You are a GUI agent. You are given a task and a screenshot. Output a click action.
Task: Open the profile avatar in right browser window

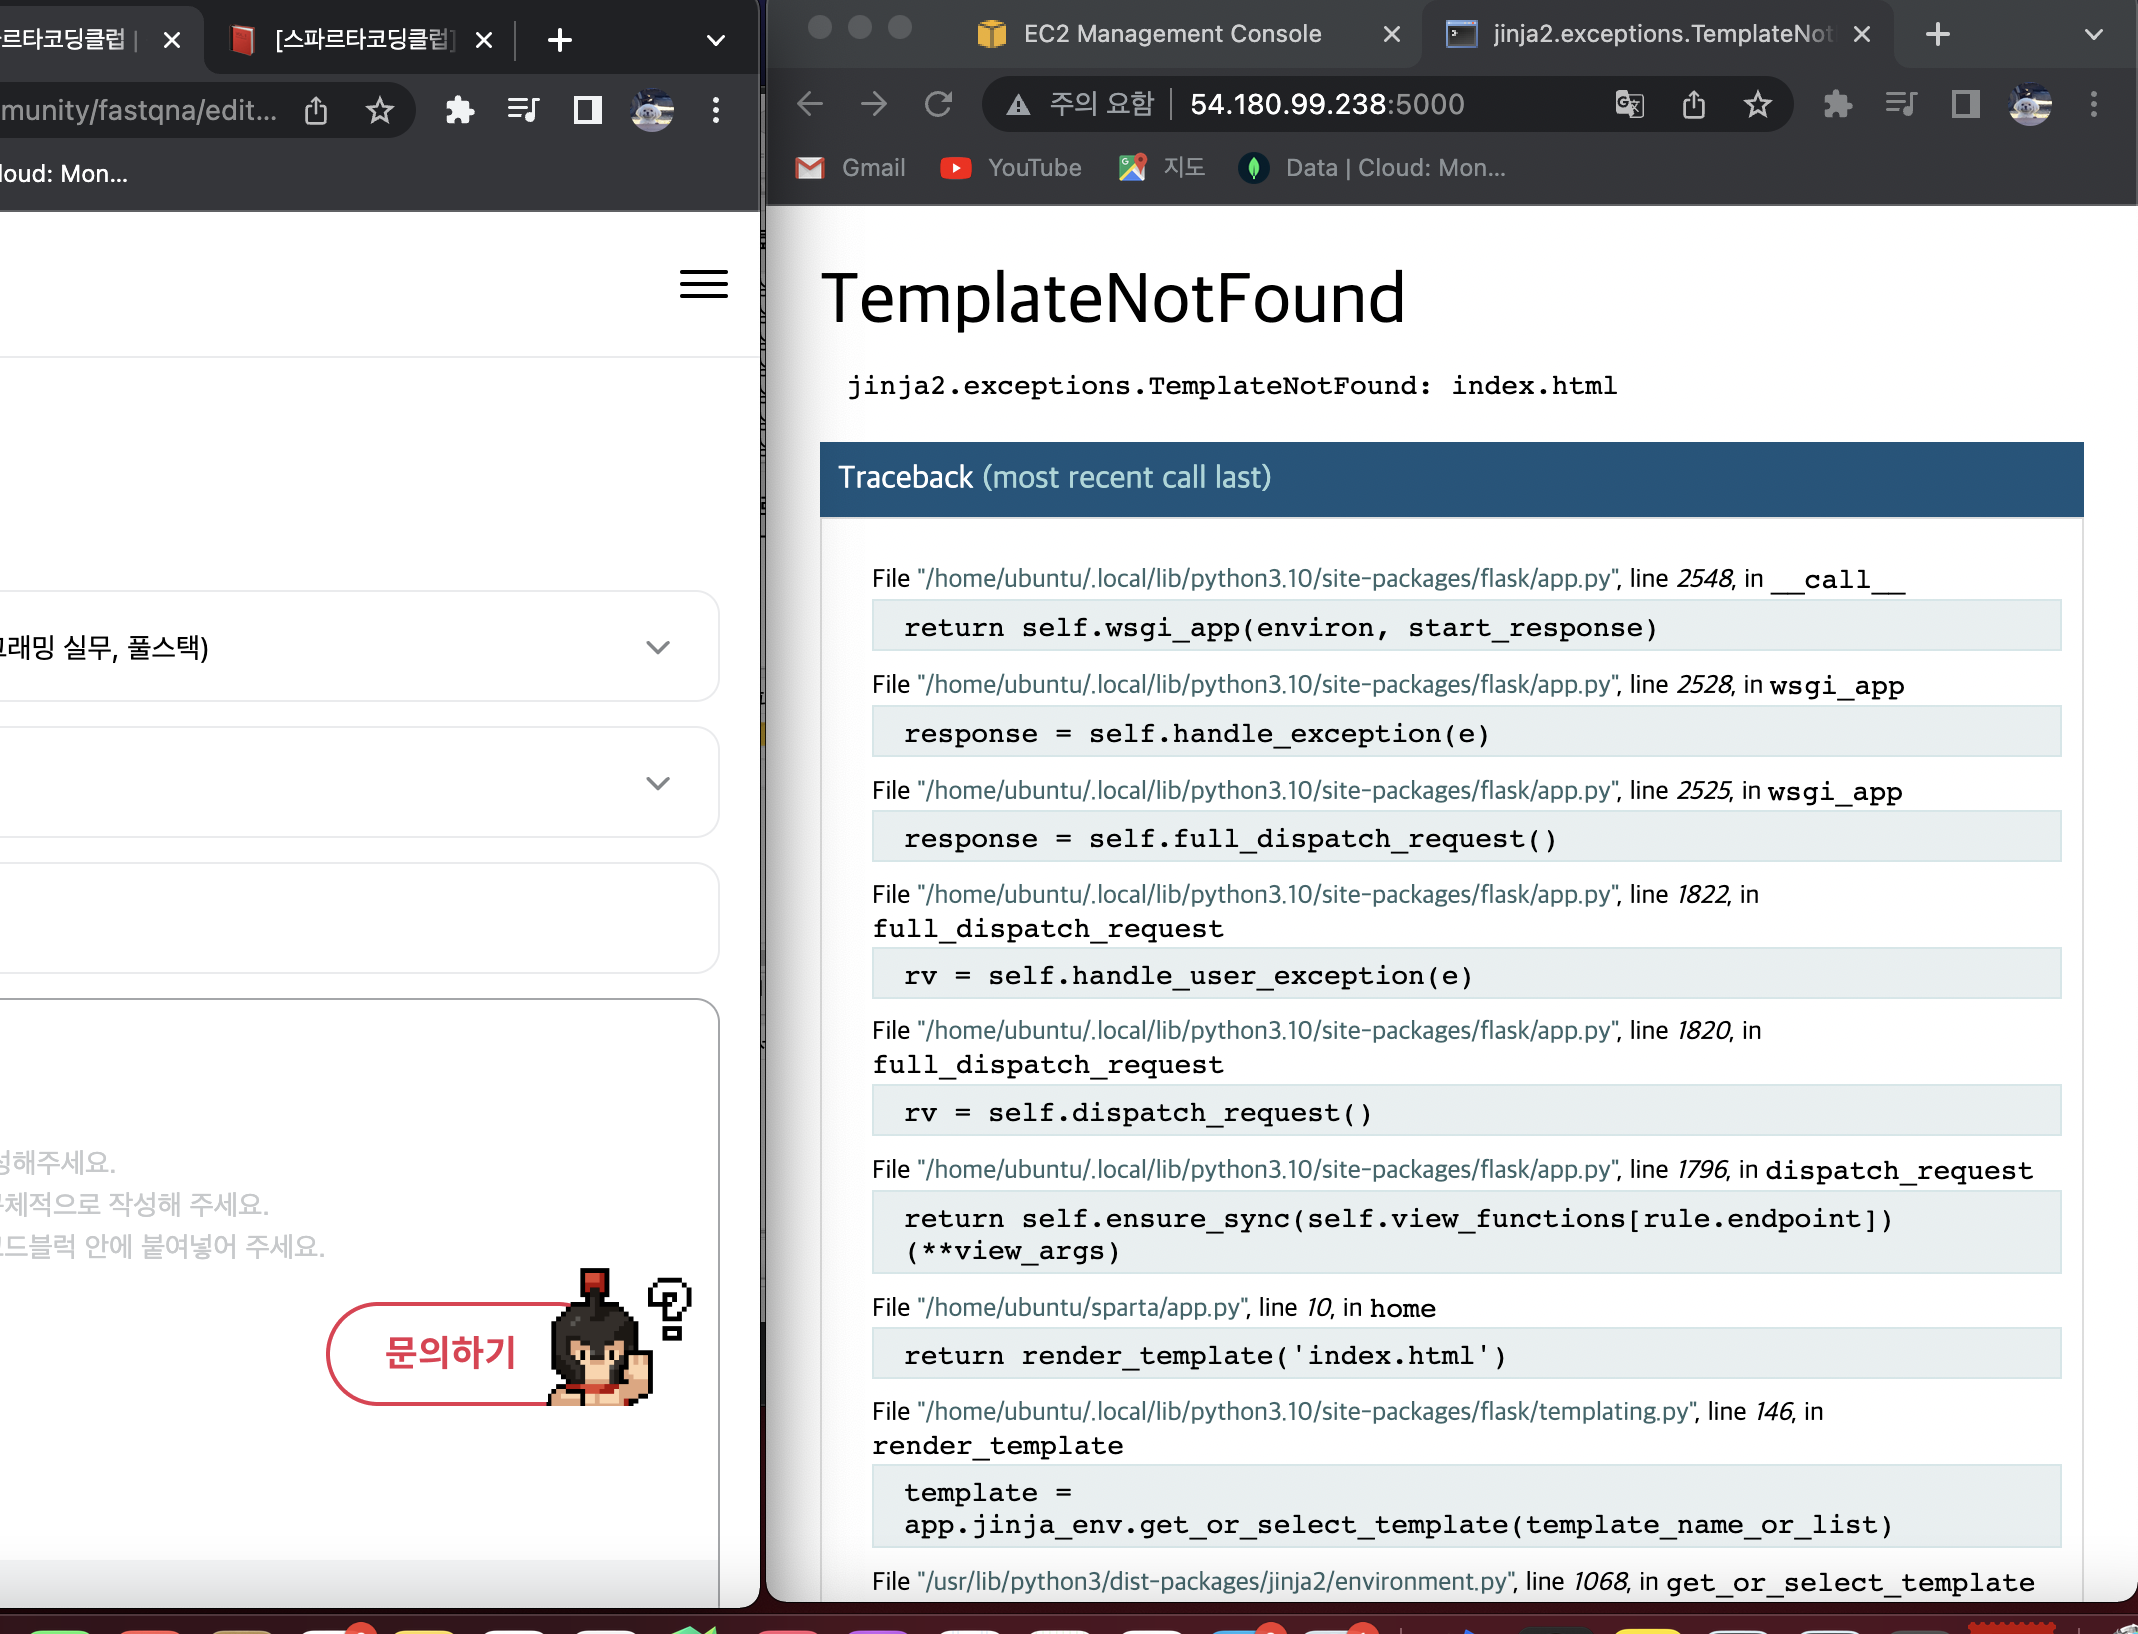click(2030, 104)
